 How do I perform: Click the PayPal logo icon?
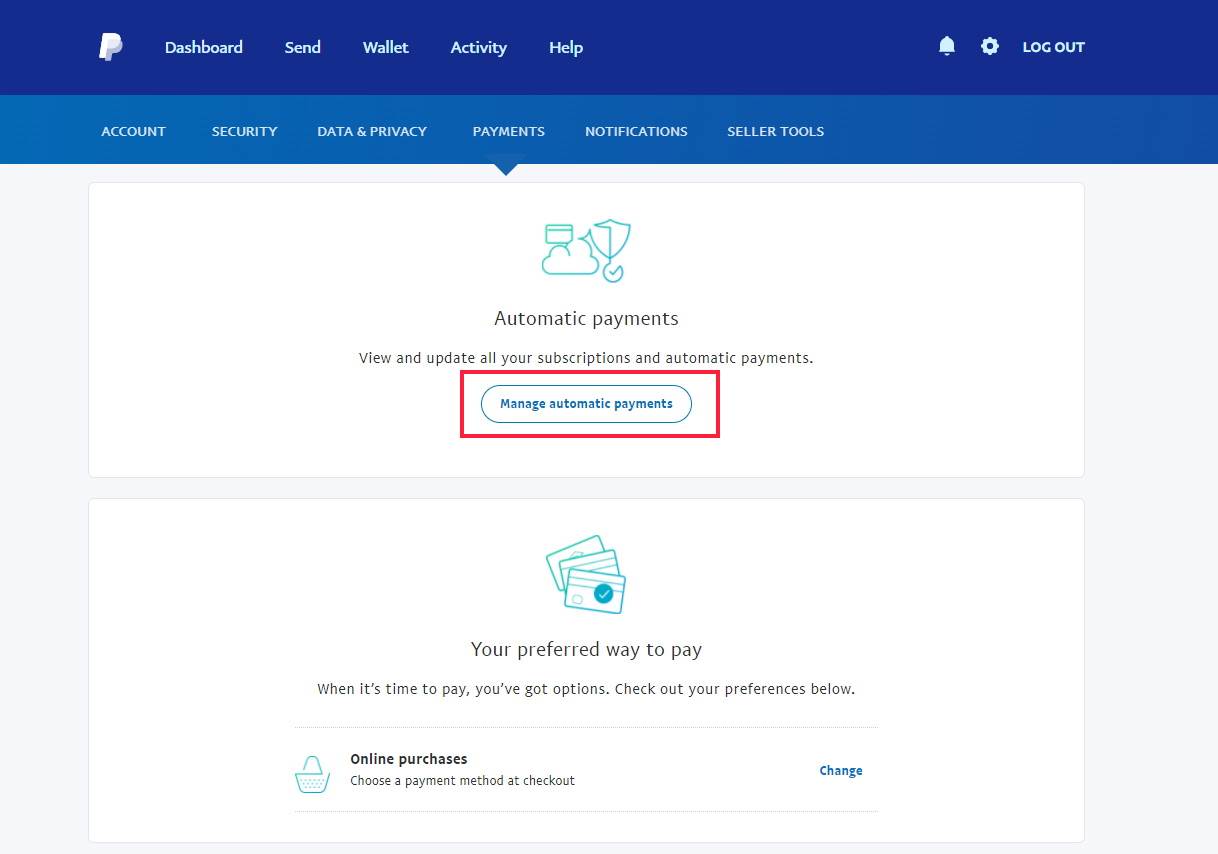pyautogui.click(x=110, y=47)
